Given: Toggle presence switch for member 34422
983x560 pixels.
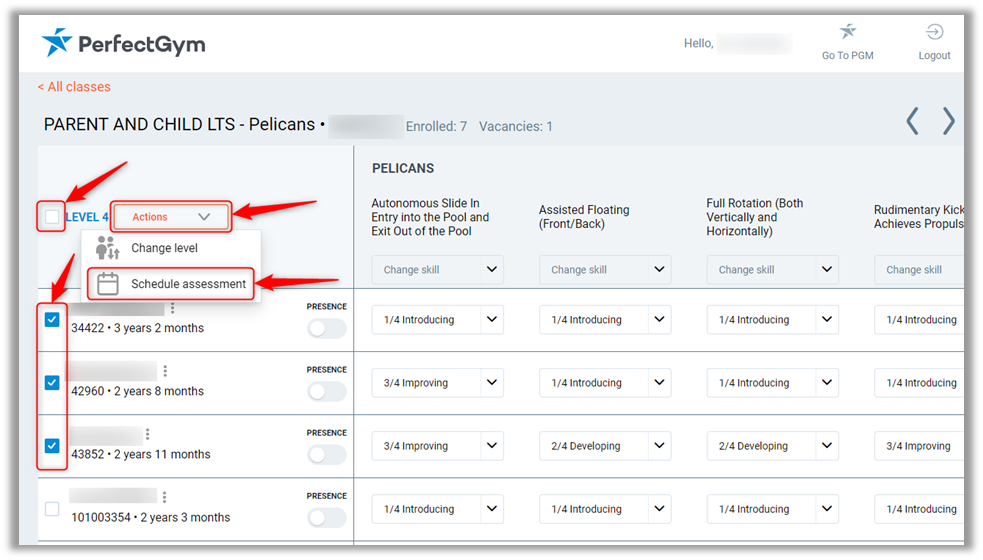Looking at the screenshot, I should pyautogui.click(x=327, y=329).
